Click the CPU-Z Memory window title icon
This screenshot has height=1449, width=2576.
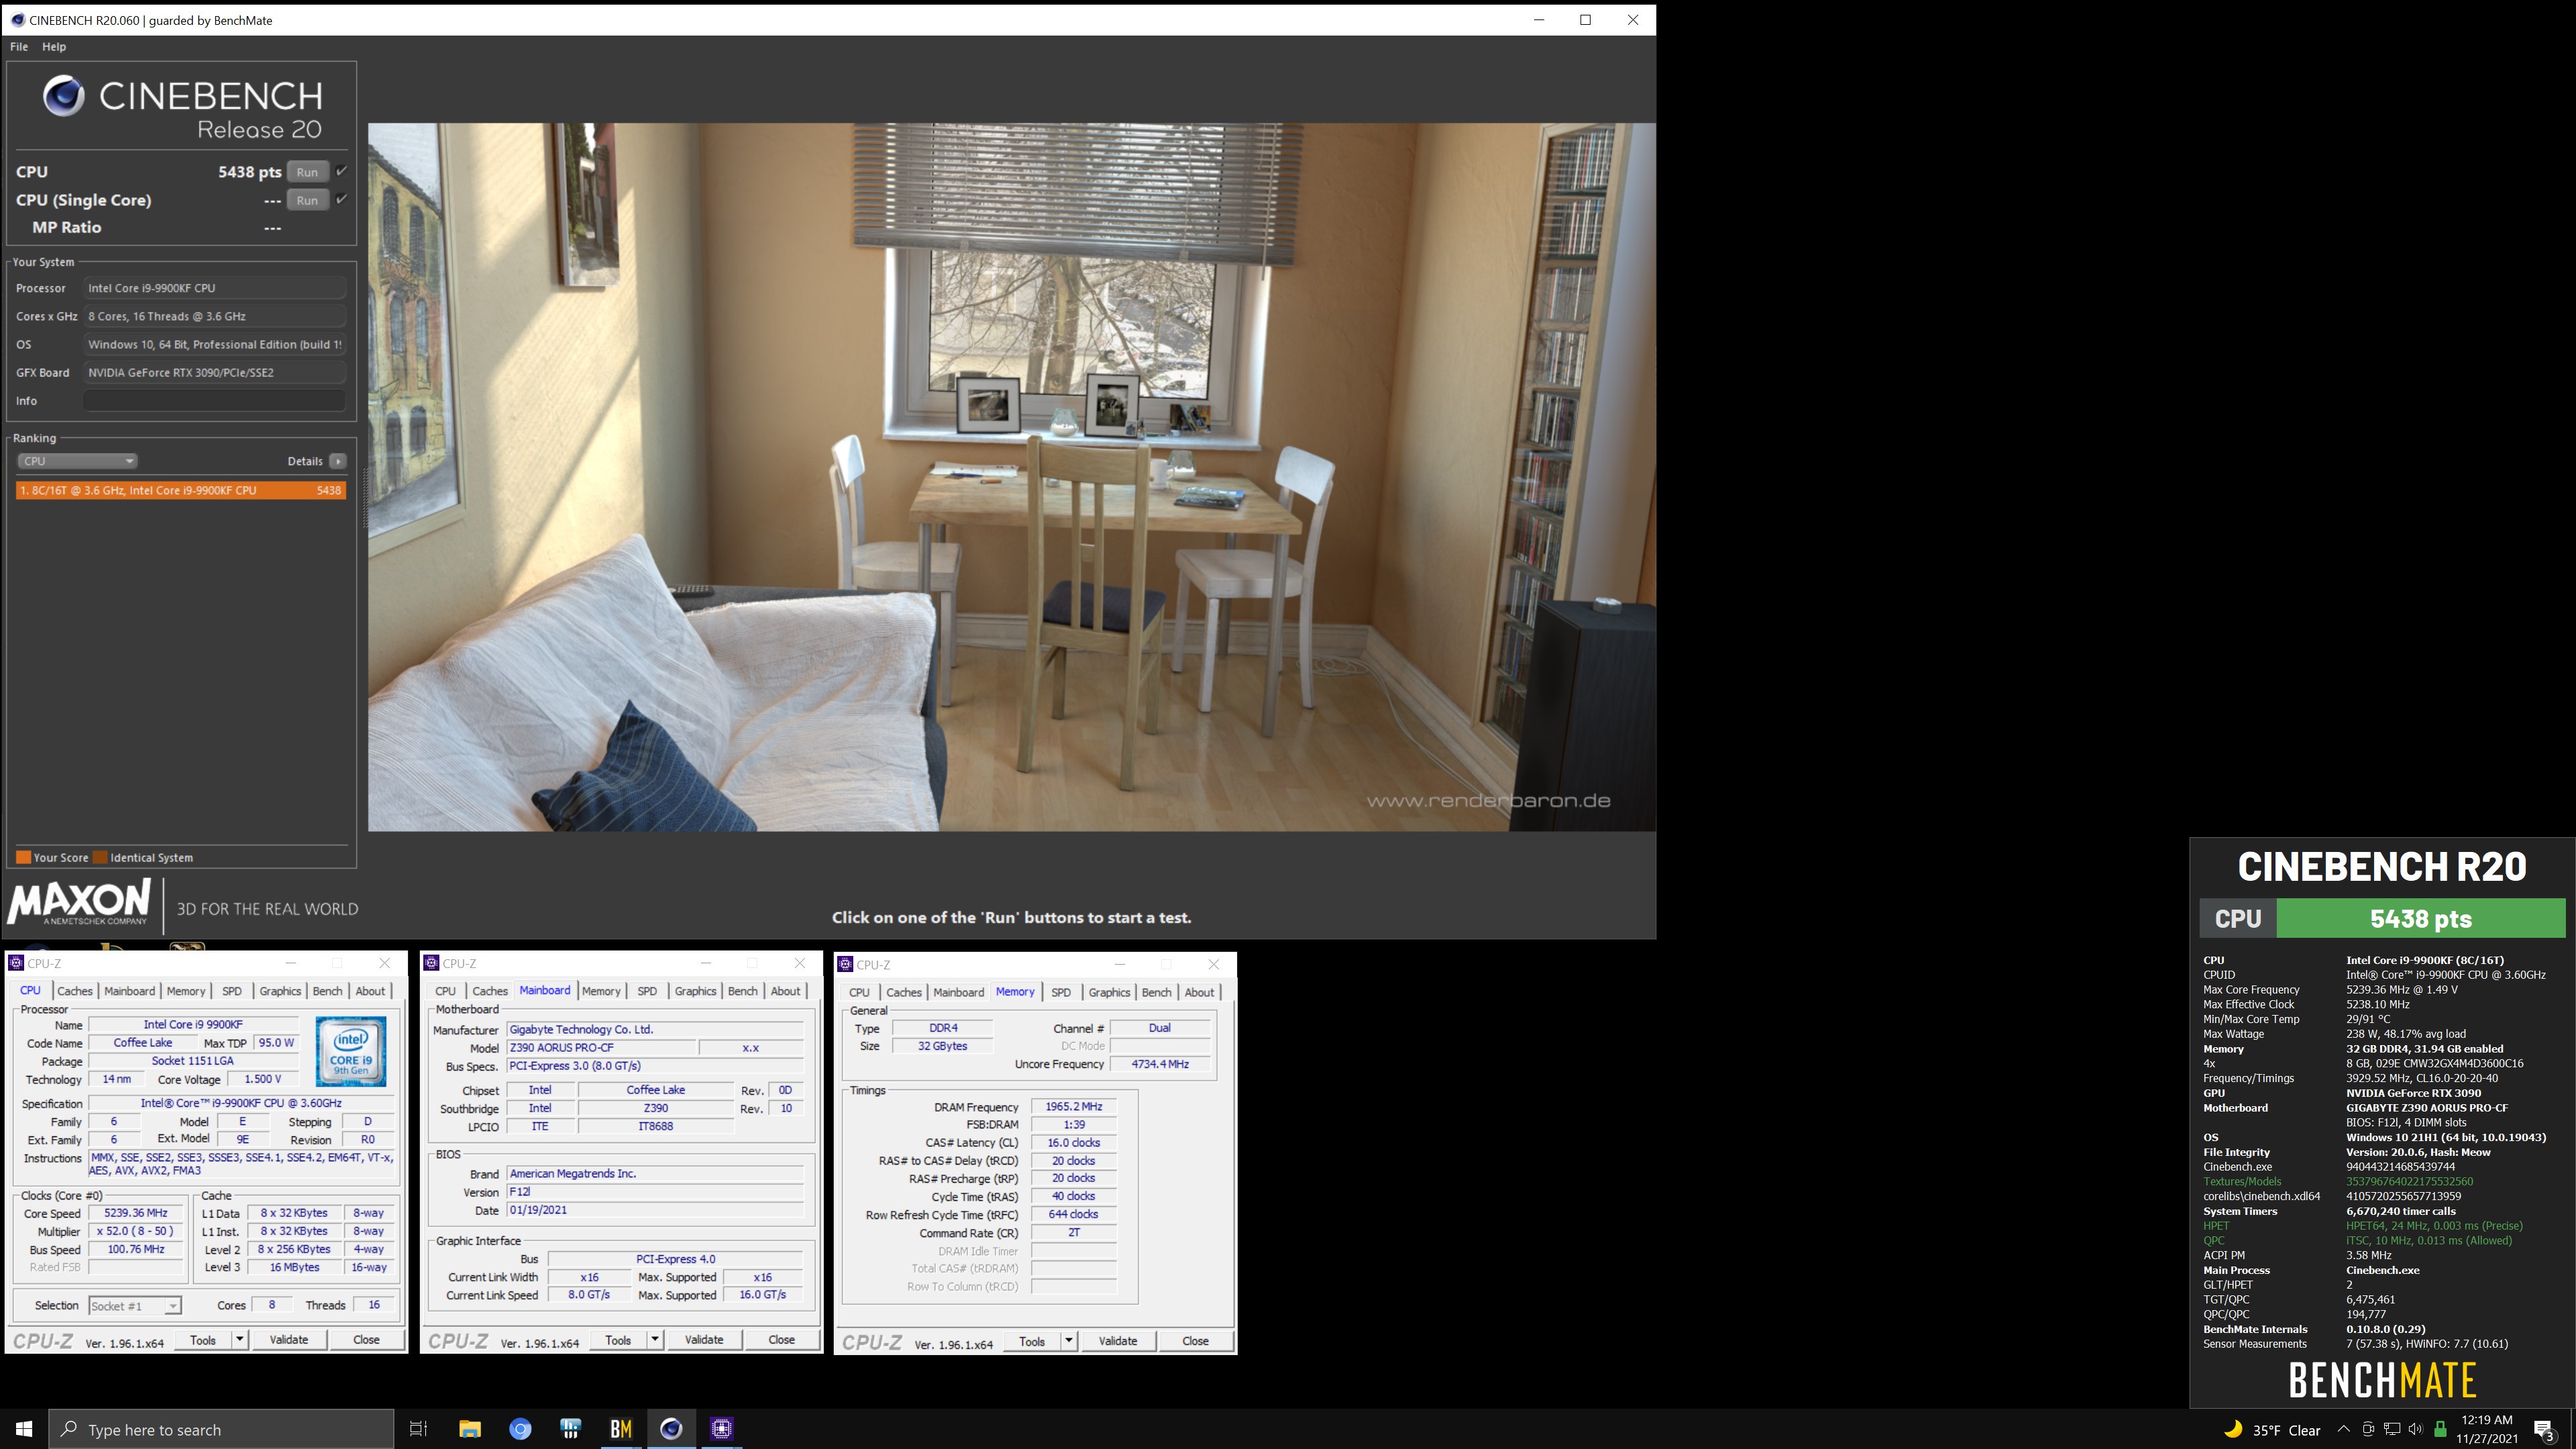[x=846, y=964]
